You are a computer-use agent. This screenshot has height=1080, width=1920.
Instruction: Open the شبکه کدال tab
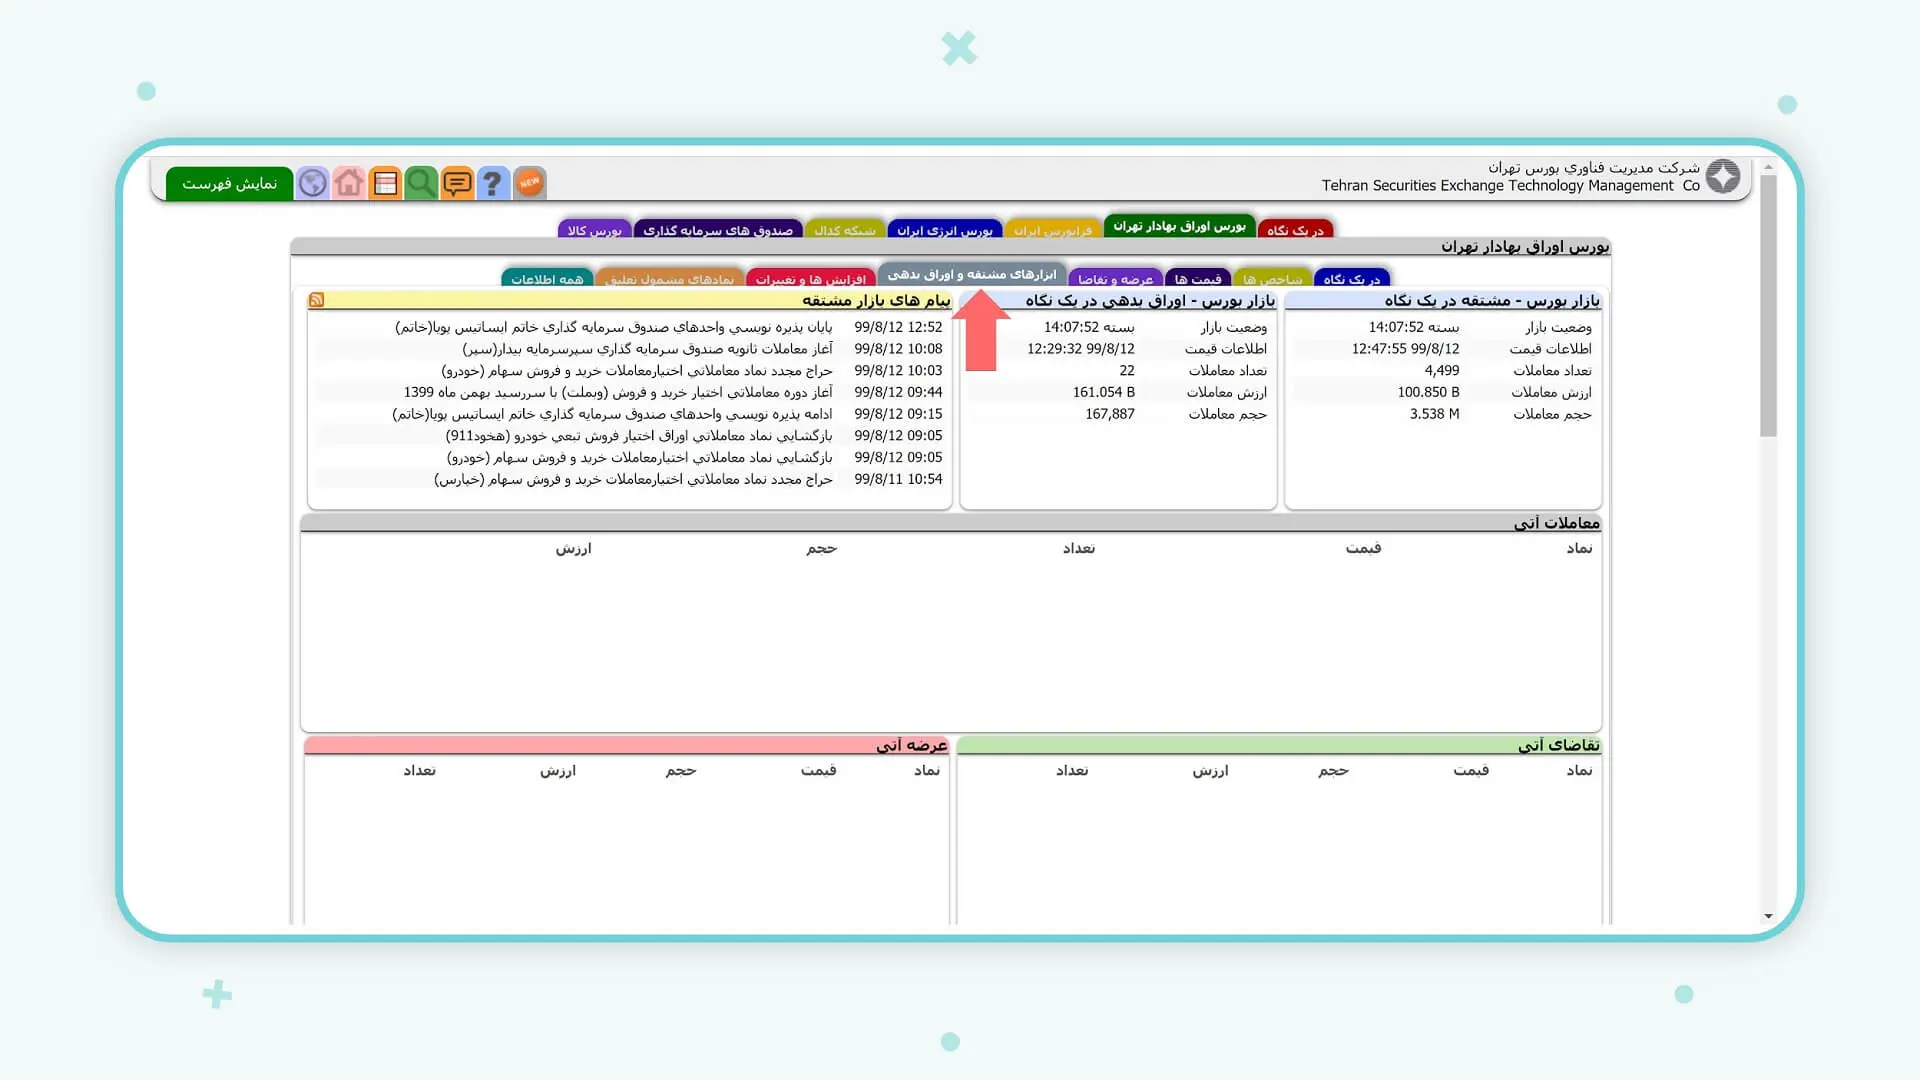pos(845,230)
